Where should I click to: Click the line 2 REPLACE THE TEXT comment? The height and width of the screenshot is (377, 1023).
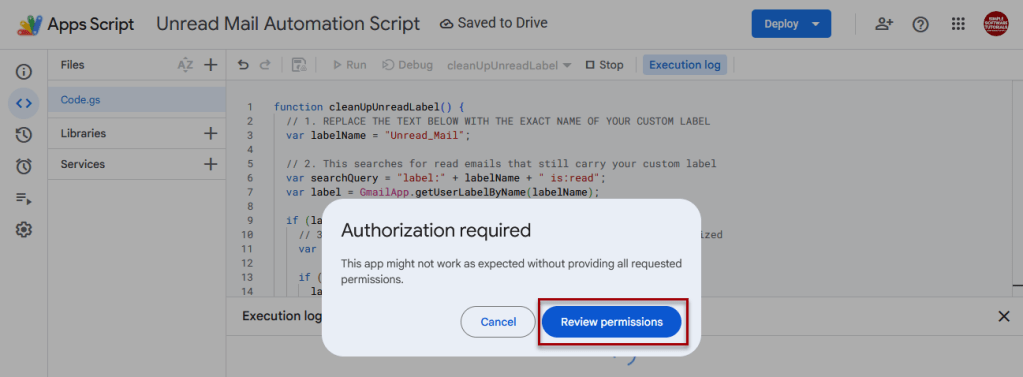click(x=498, y=121)
